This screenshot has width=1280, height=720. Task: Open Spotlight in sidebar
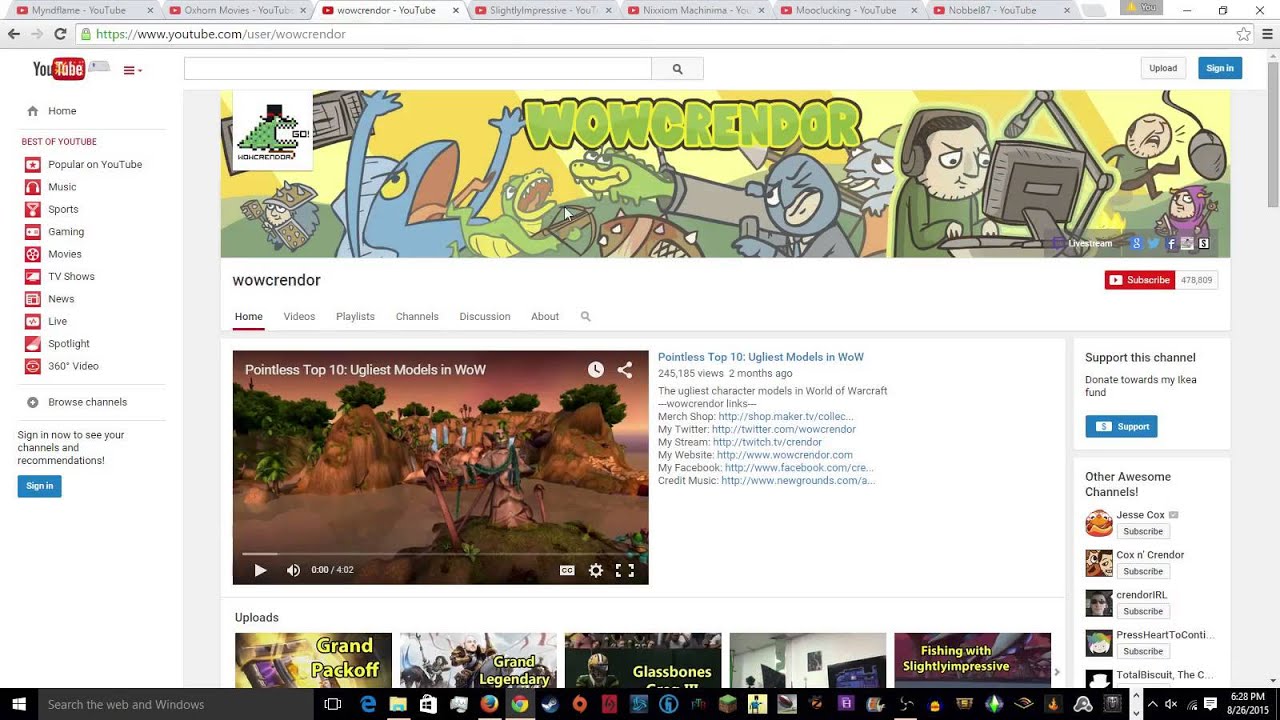click(69, 344)
